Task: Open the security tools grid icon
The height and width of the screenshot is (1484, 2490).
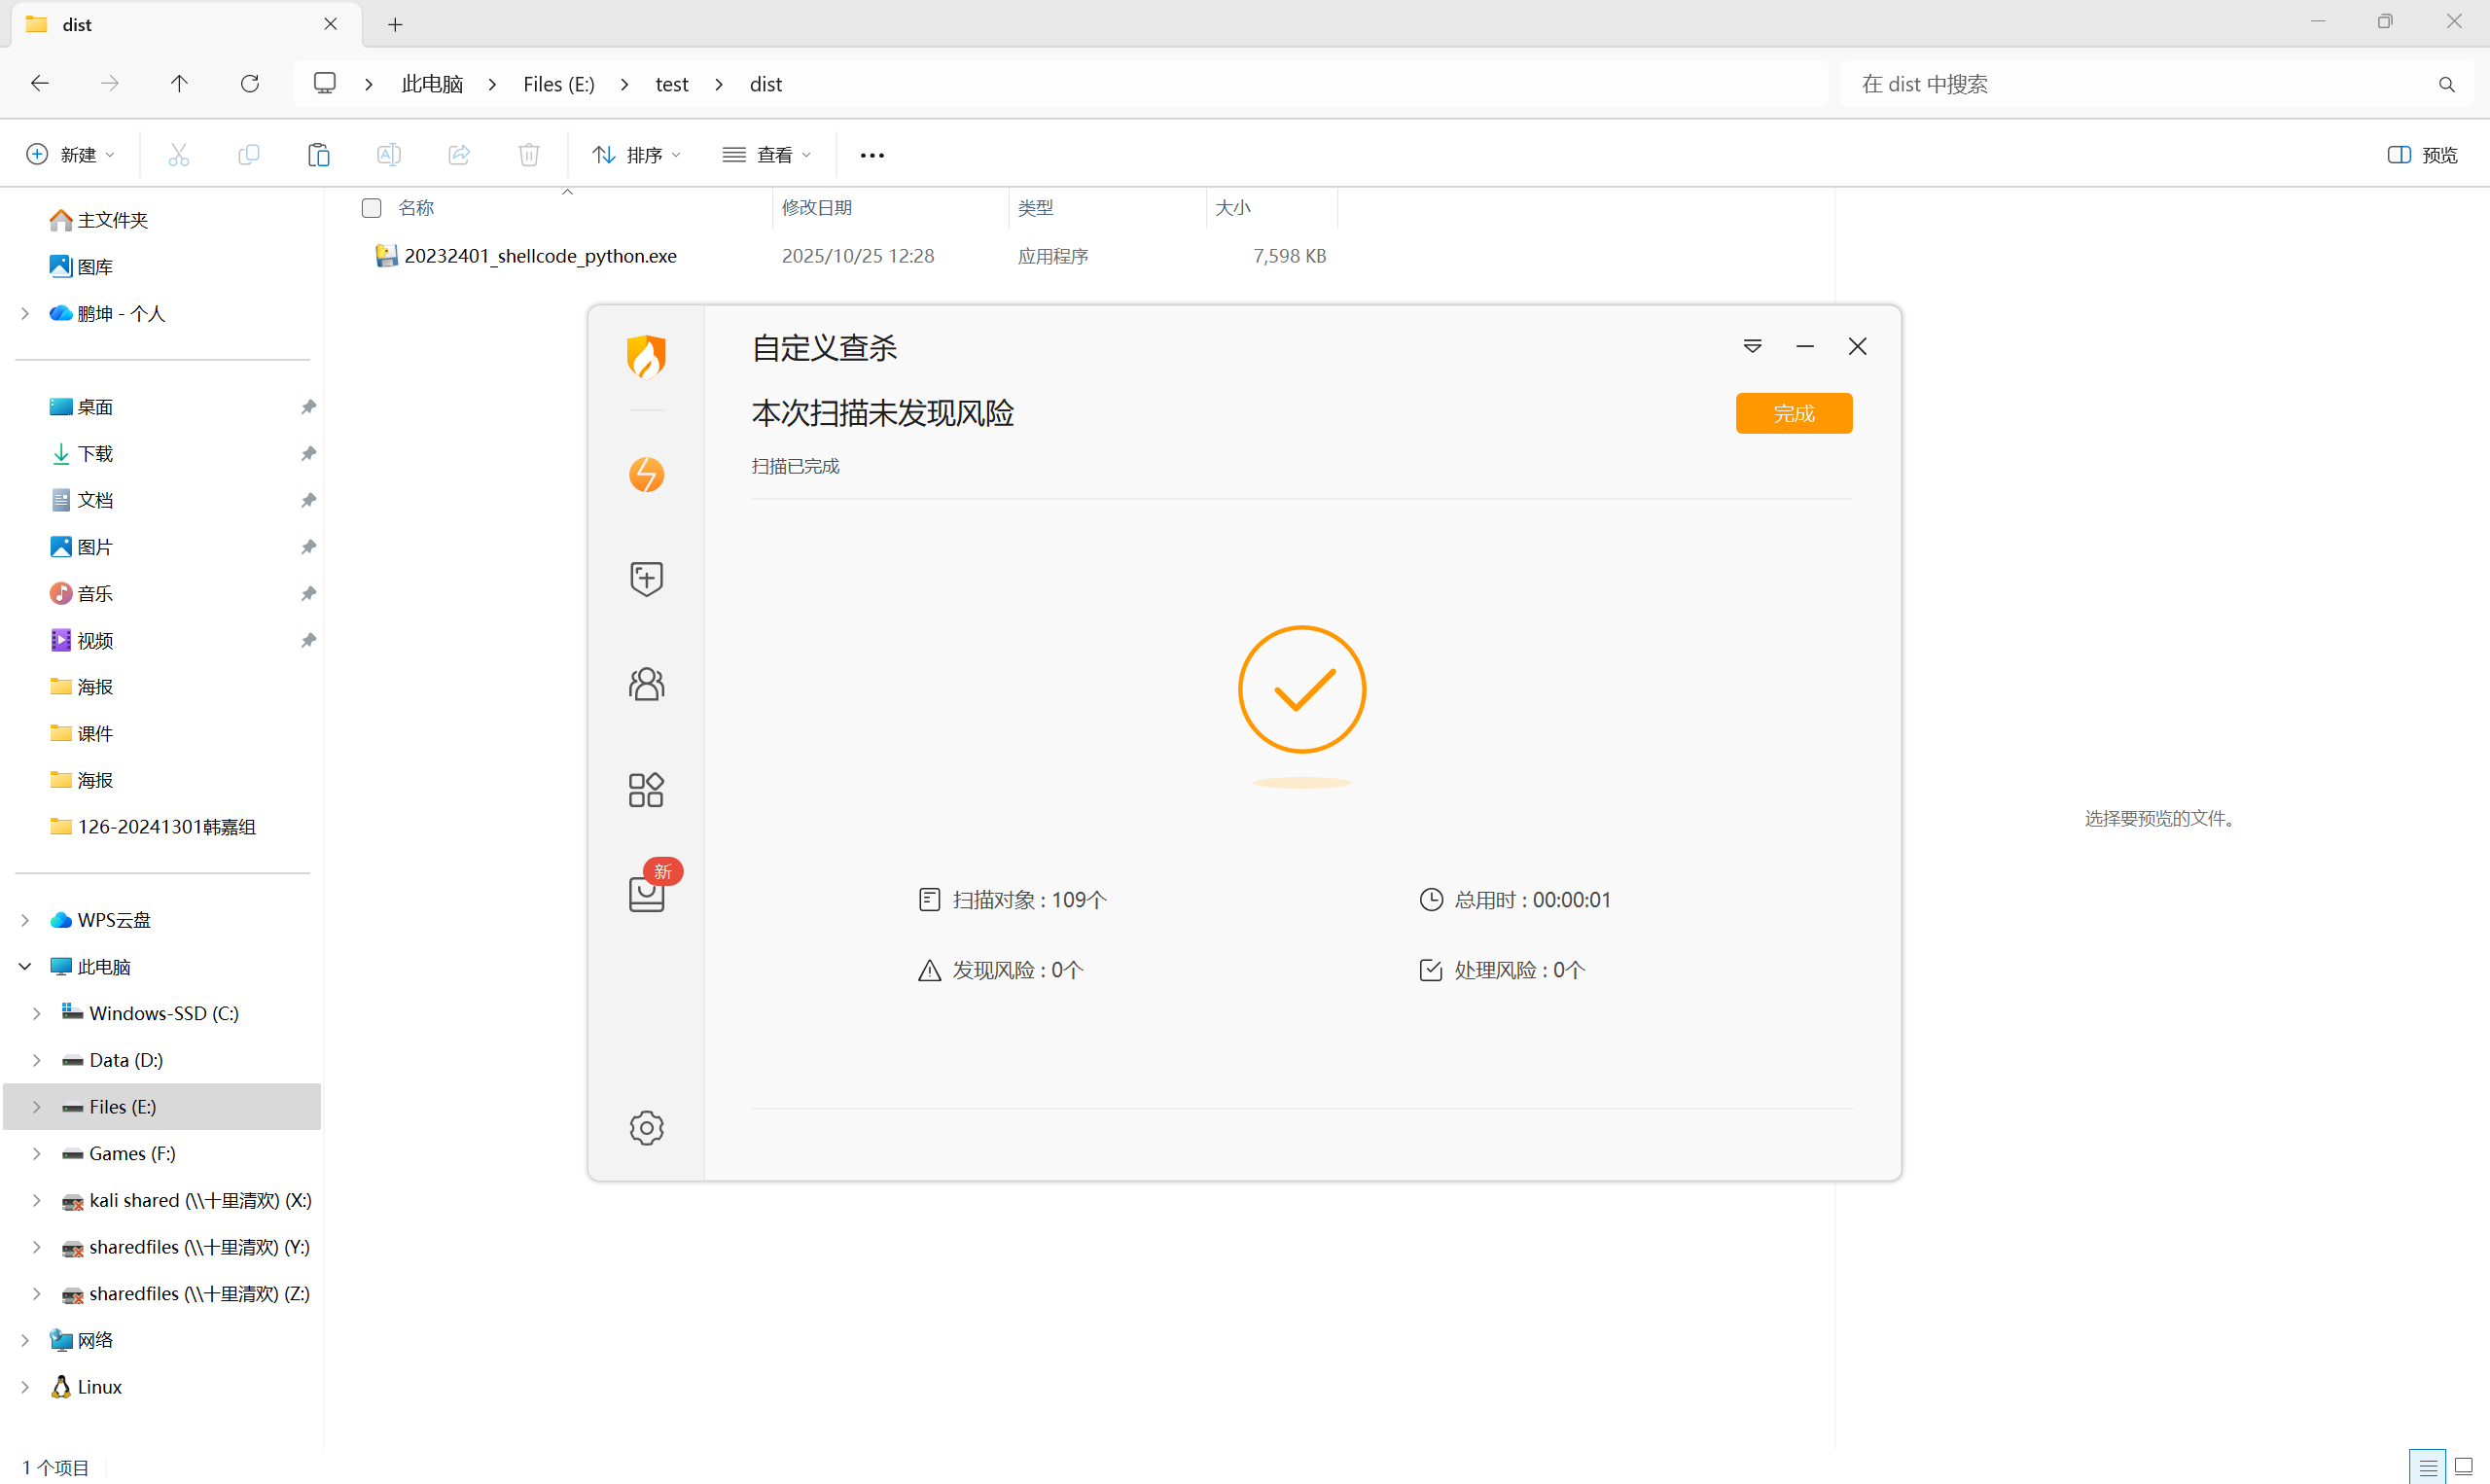Action: (646, 790)
